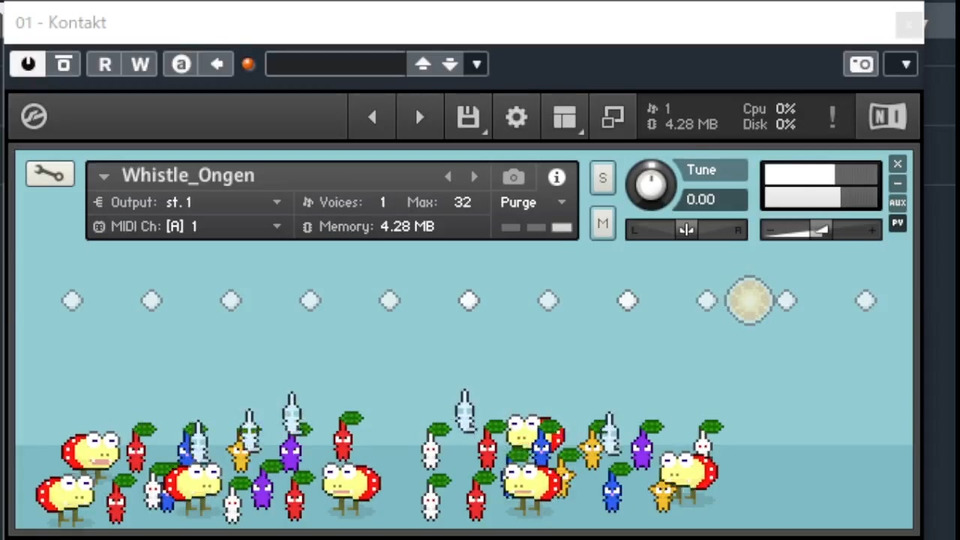Open the preset management dropdown

pos(476,64)
